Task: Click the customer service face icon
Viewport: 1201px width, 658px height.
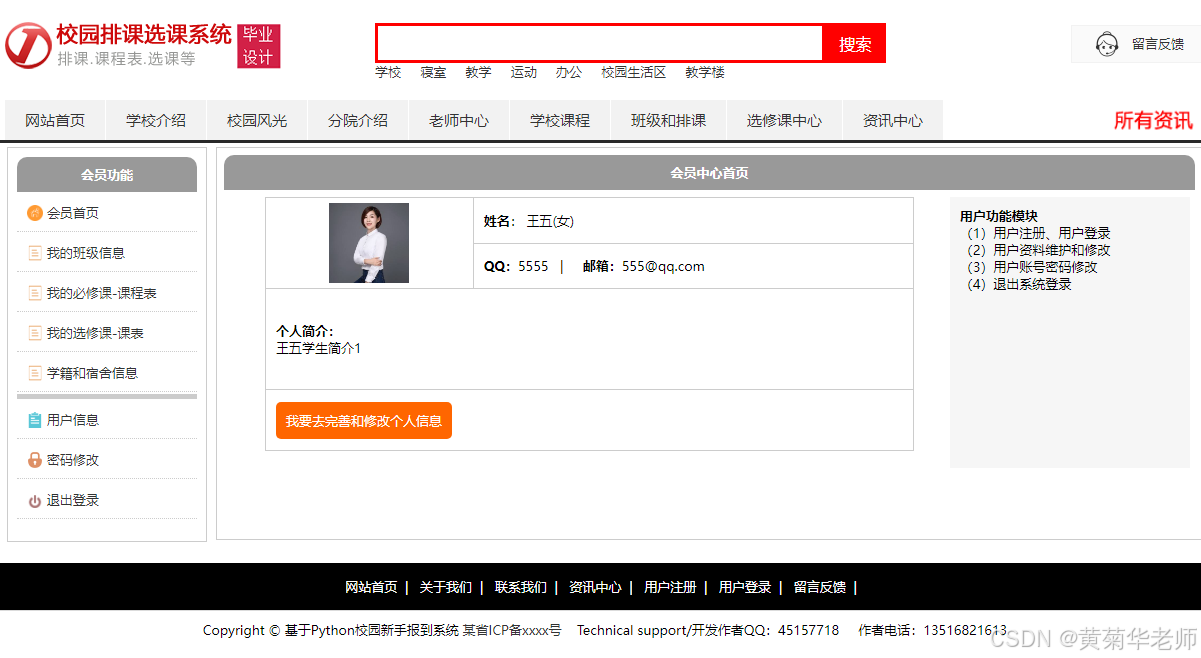Action: click(1106, 44)
